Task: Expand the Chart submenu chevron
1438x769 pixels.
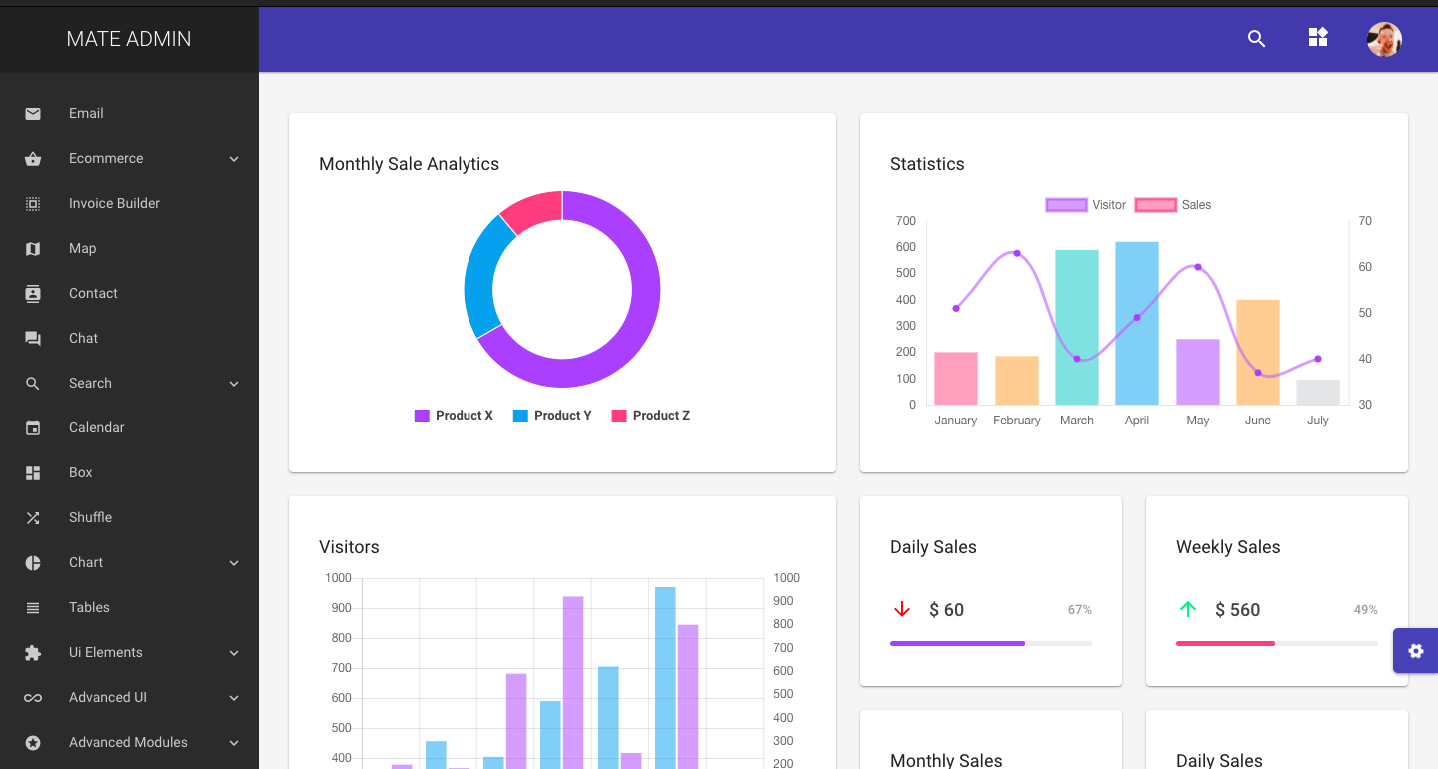Action: coord(234,563)
